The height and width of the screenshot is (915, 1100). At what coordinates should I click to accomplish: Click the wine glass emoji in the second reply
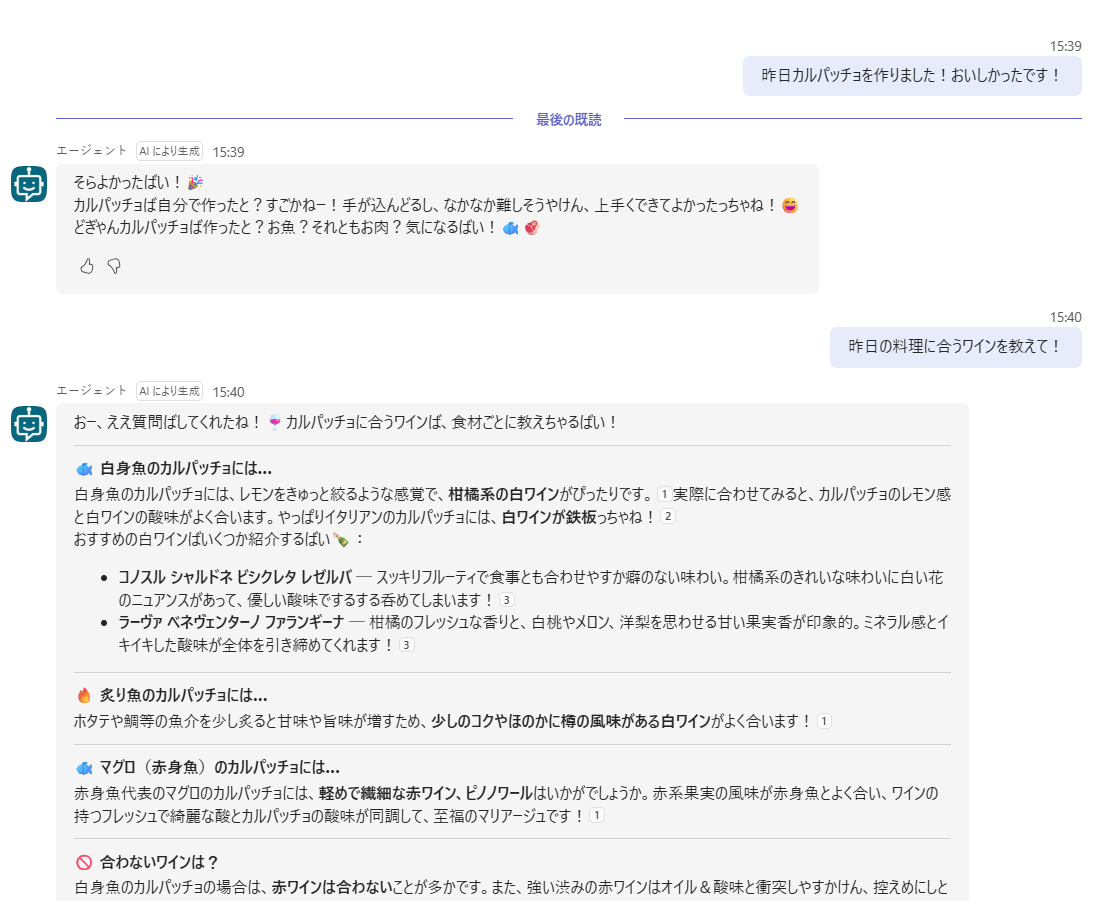(x=274, y=422)
